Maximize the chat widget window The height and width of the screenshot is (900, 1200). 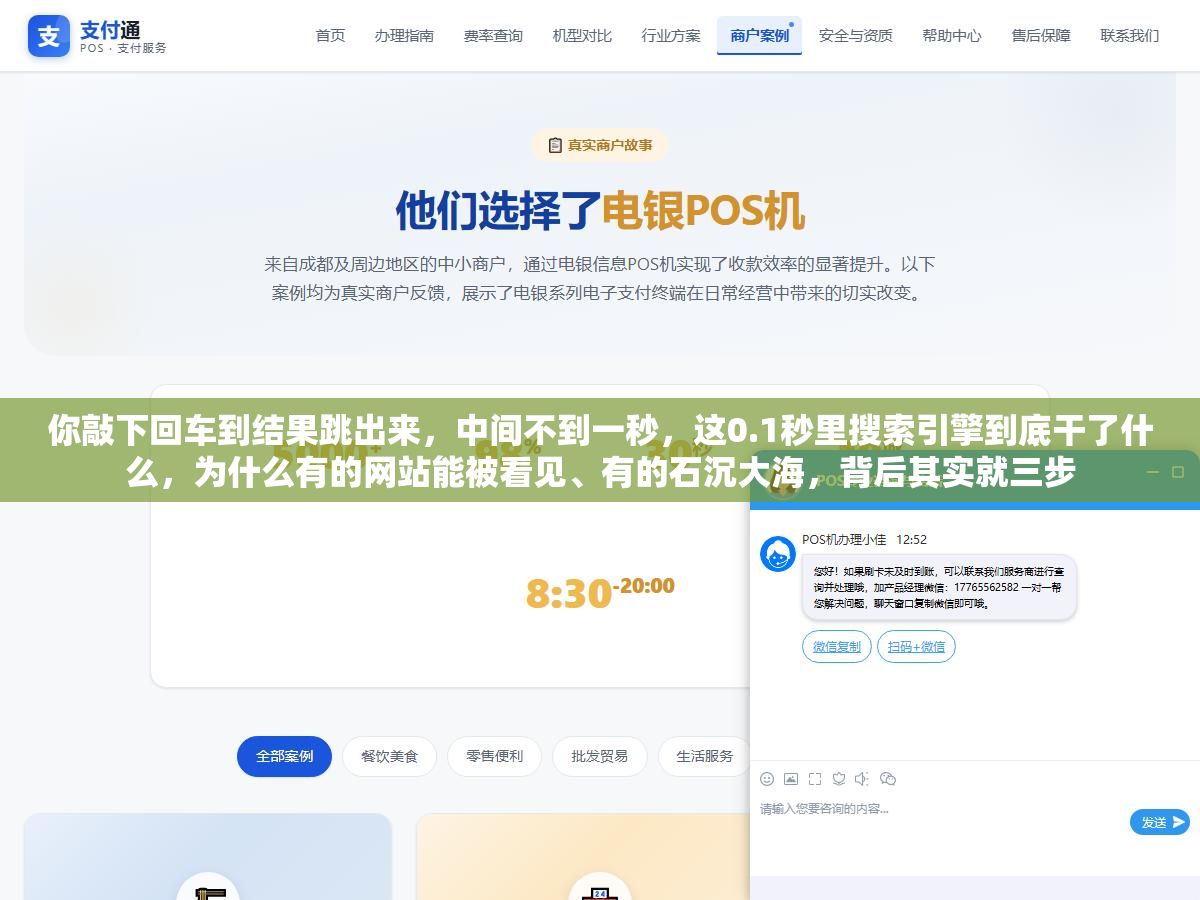(1177, 472)
